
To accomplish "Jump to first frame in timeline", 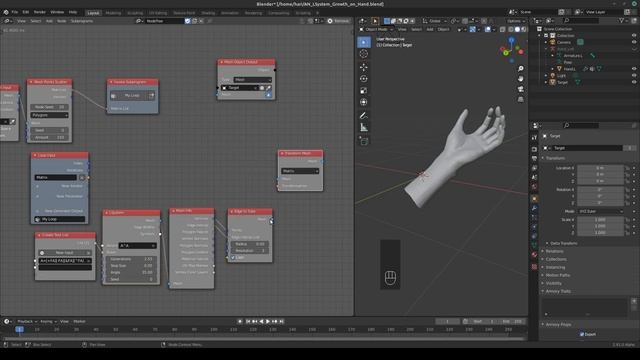I will (248, 322).
